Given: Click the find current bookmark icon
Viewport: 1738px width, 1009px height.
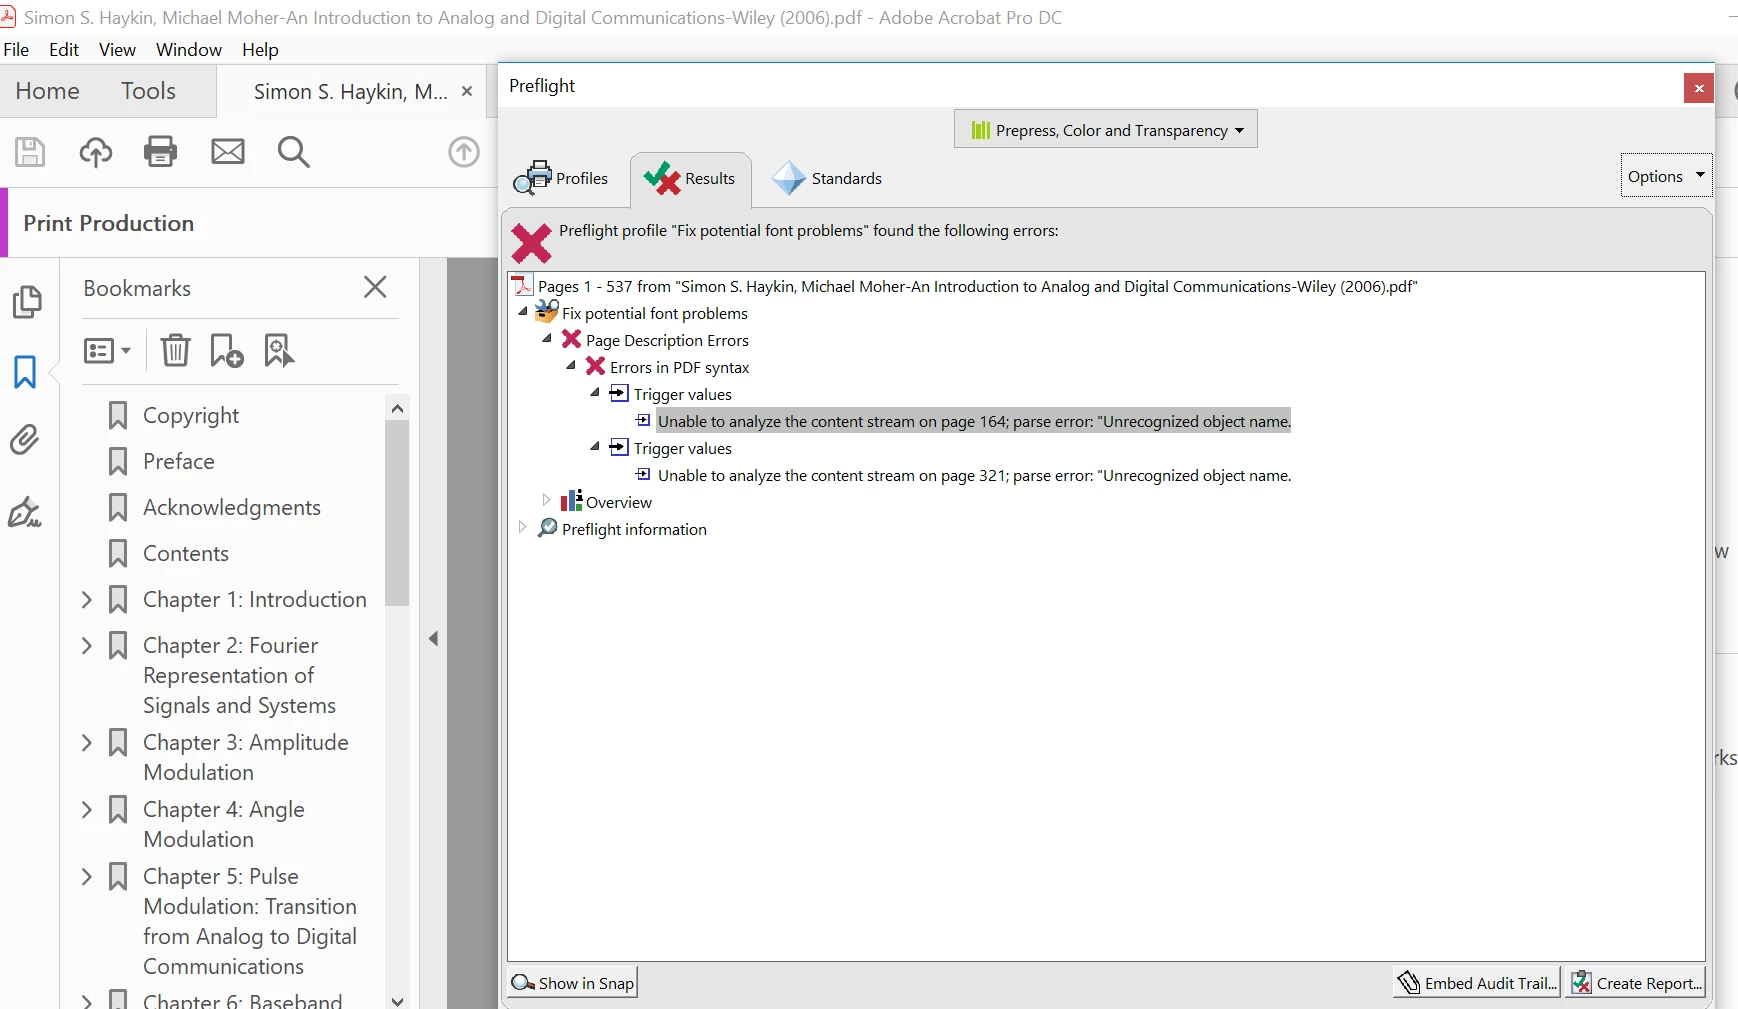Looking at the screenshot, I should point(279,351).
